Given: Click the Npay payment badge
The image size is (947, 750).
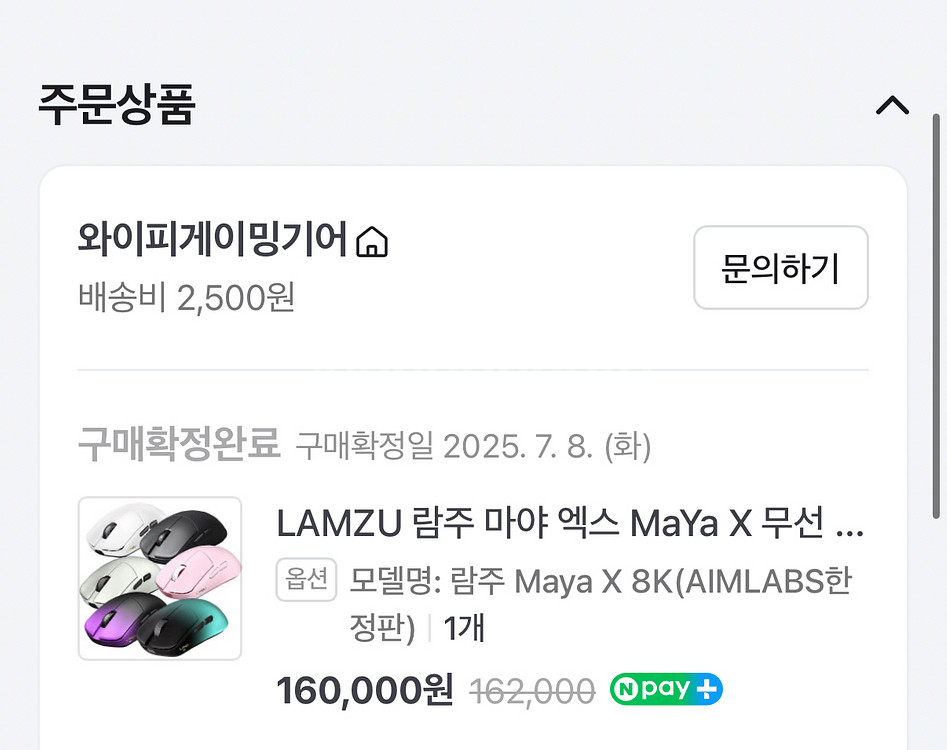Looking at the screenshot, I should coord(665,689).
